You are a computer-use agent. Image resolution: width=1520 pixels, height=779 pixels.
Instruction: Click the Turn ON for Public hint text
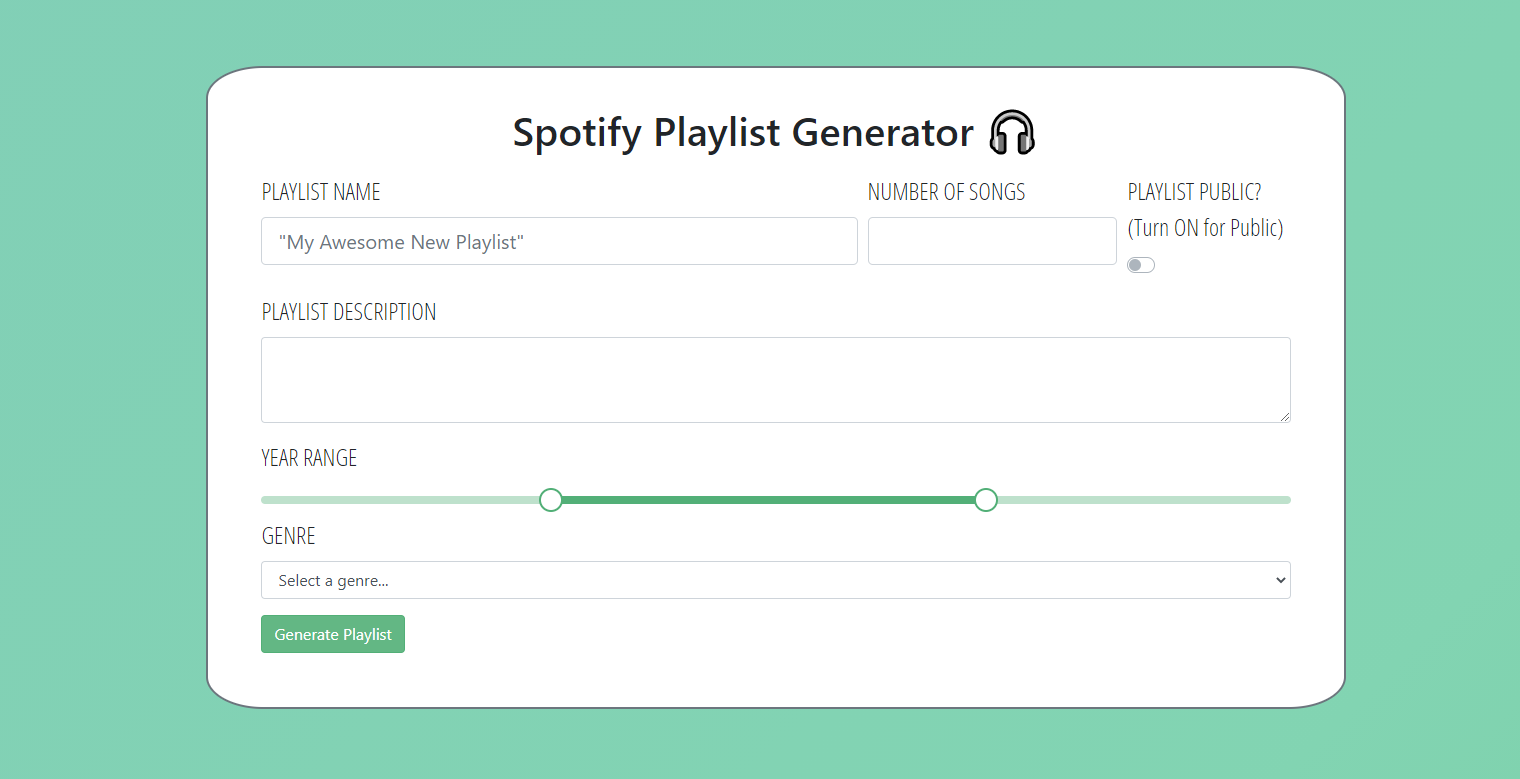1205,228
